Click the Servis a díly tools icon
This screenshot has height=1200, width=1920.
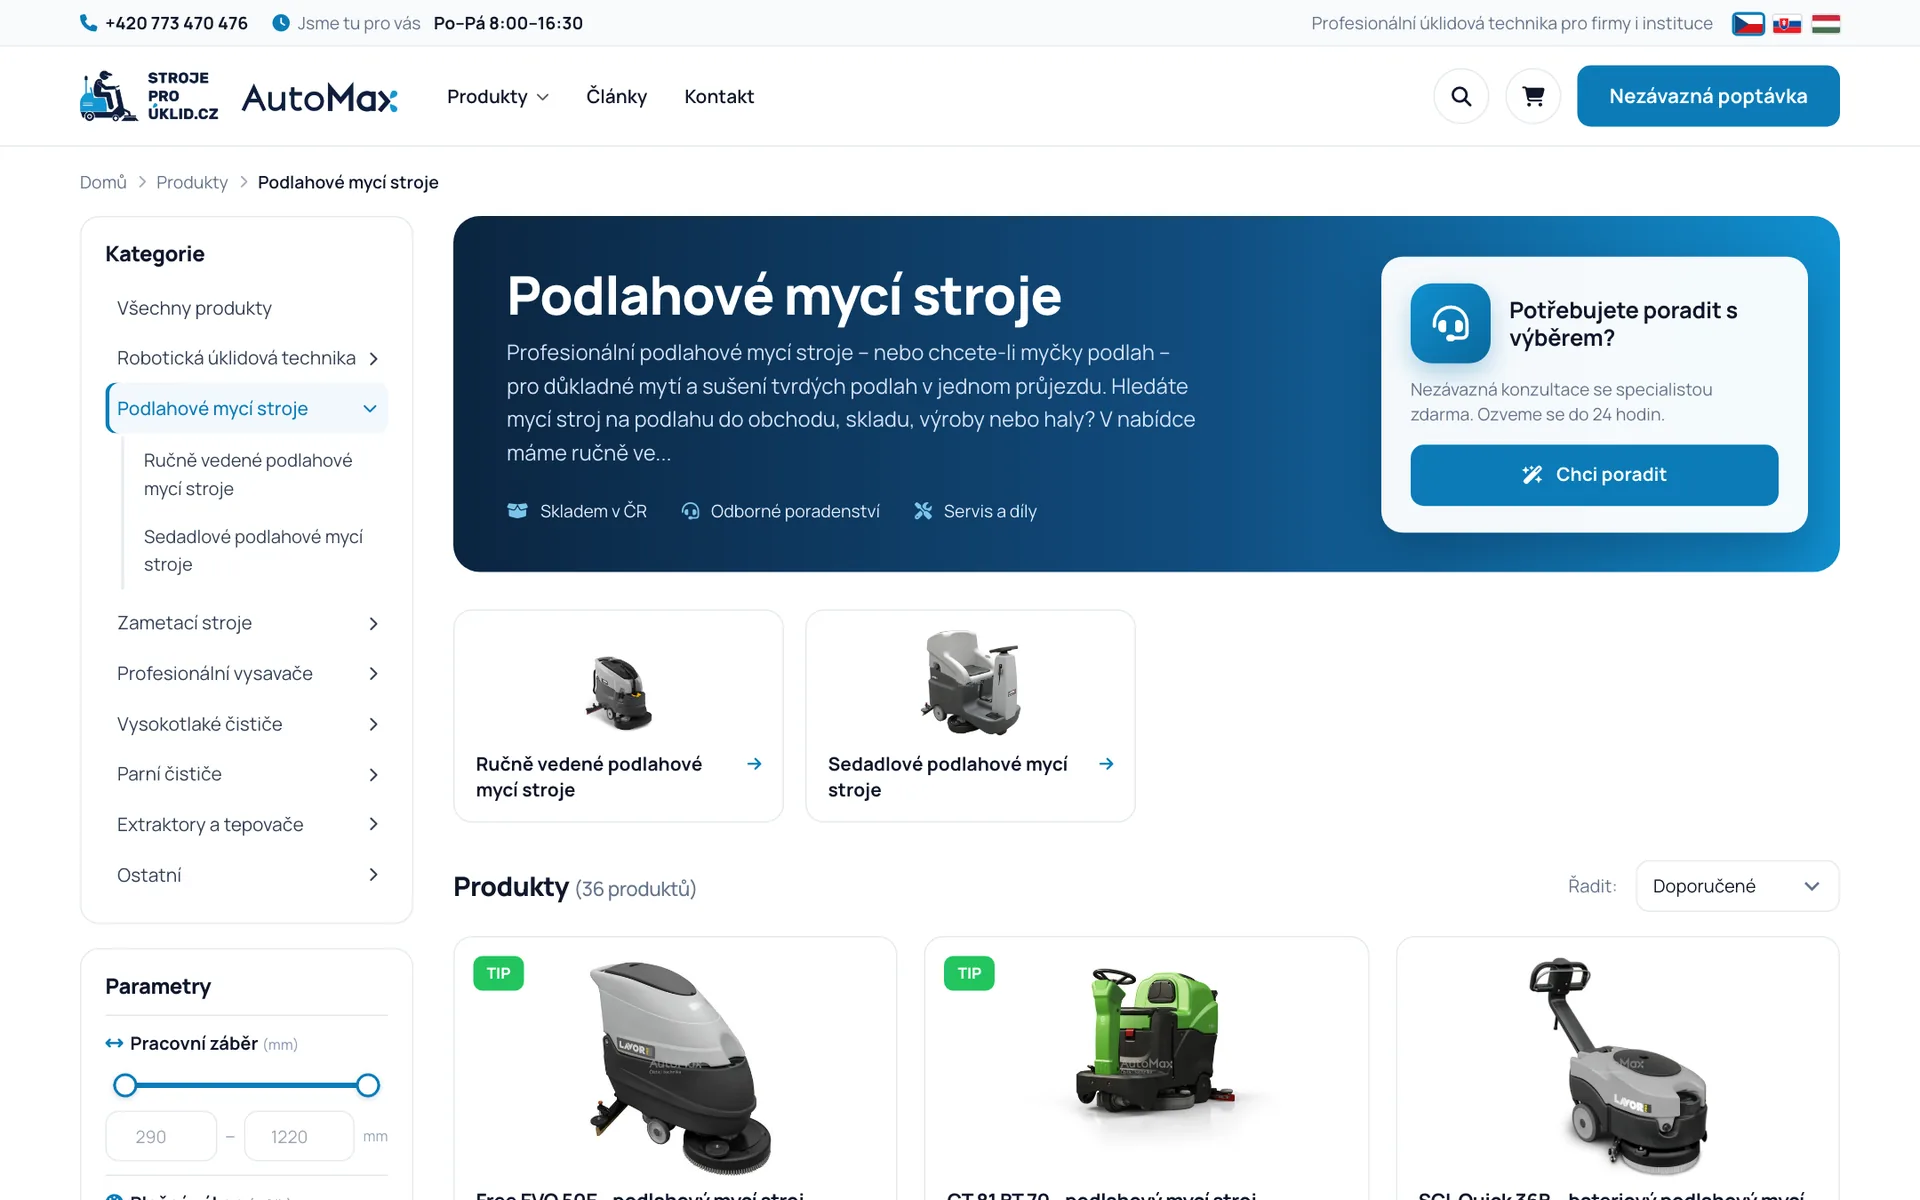click(x=923, y=511)
